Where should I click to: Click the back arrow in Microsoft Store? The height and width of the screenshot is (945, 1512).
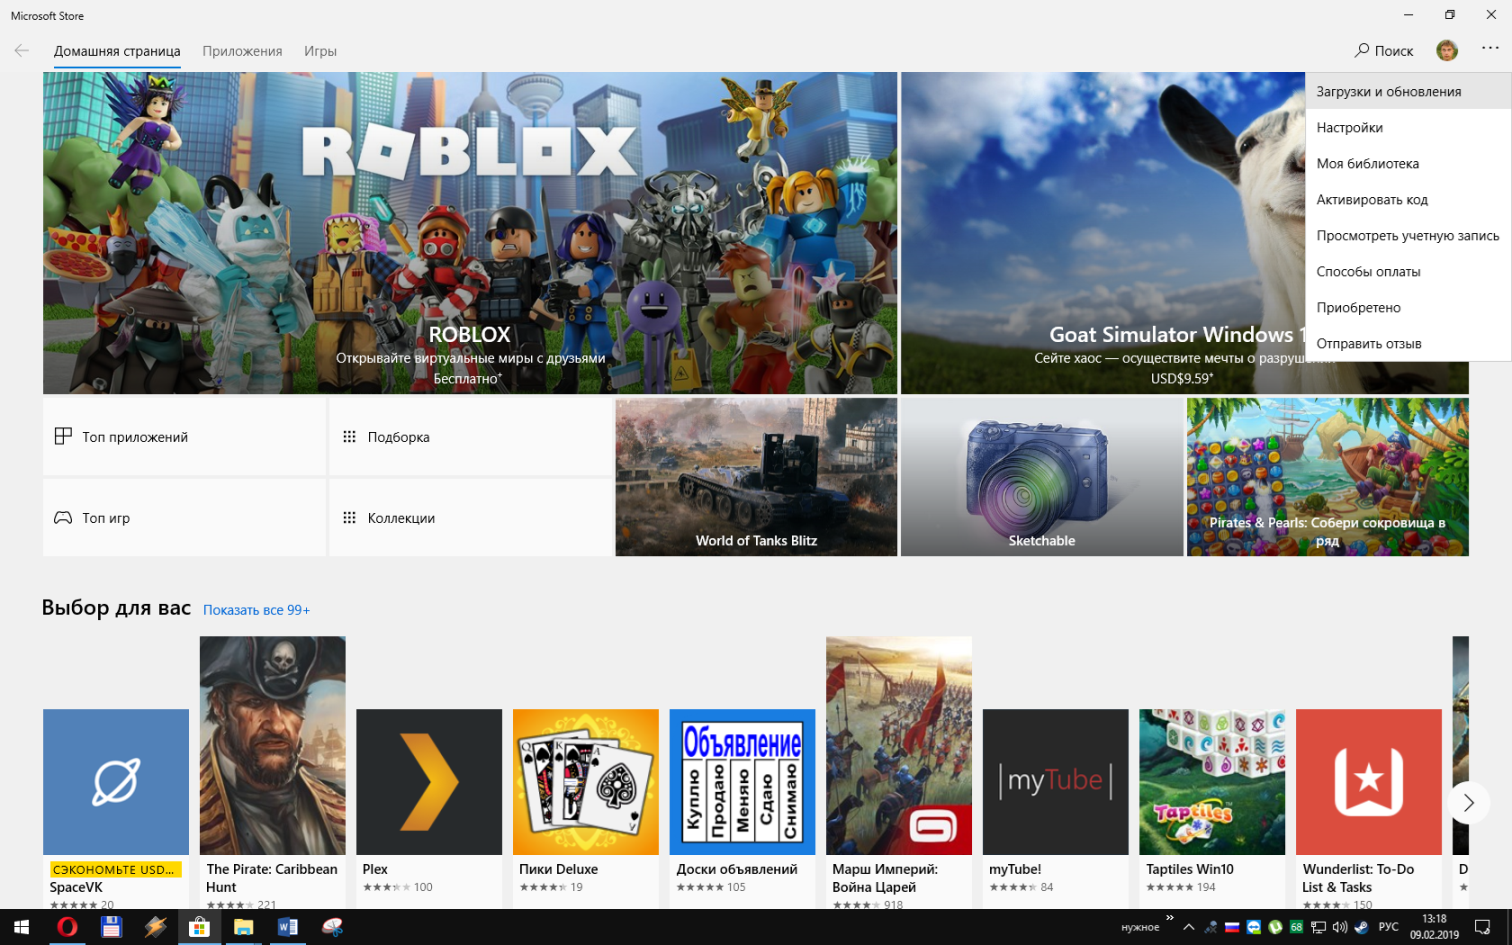[x=21, y=51]
